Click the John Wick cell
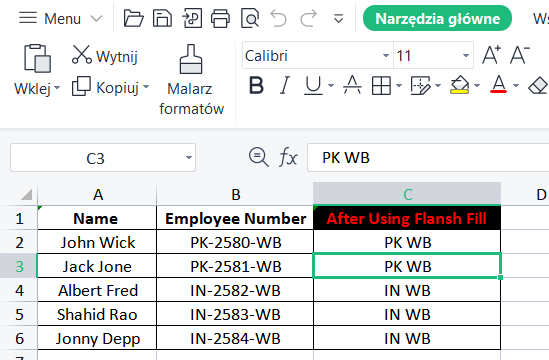The height and width of the screenshot is (360, 549). (x=97, y=242)
